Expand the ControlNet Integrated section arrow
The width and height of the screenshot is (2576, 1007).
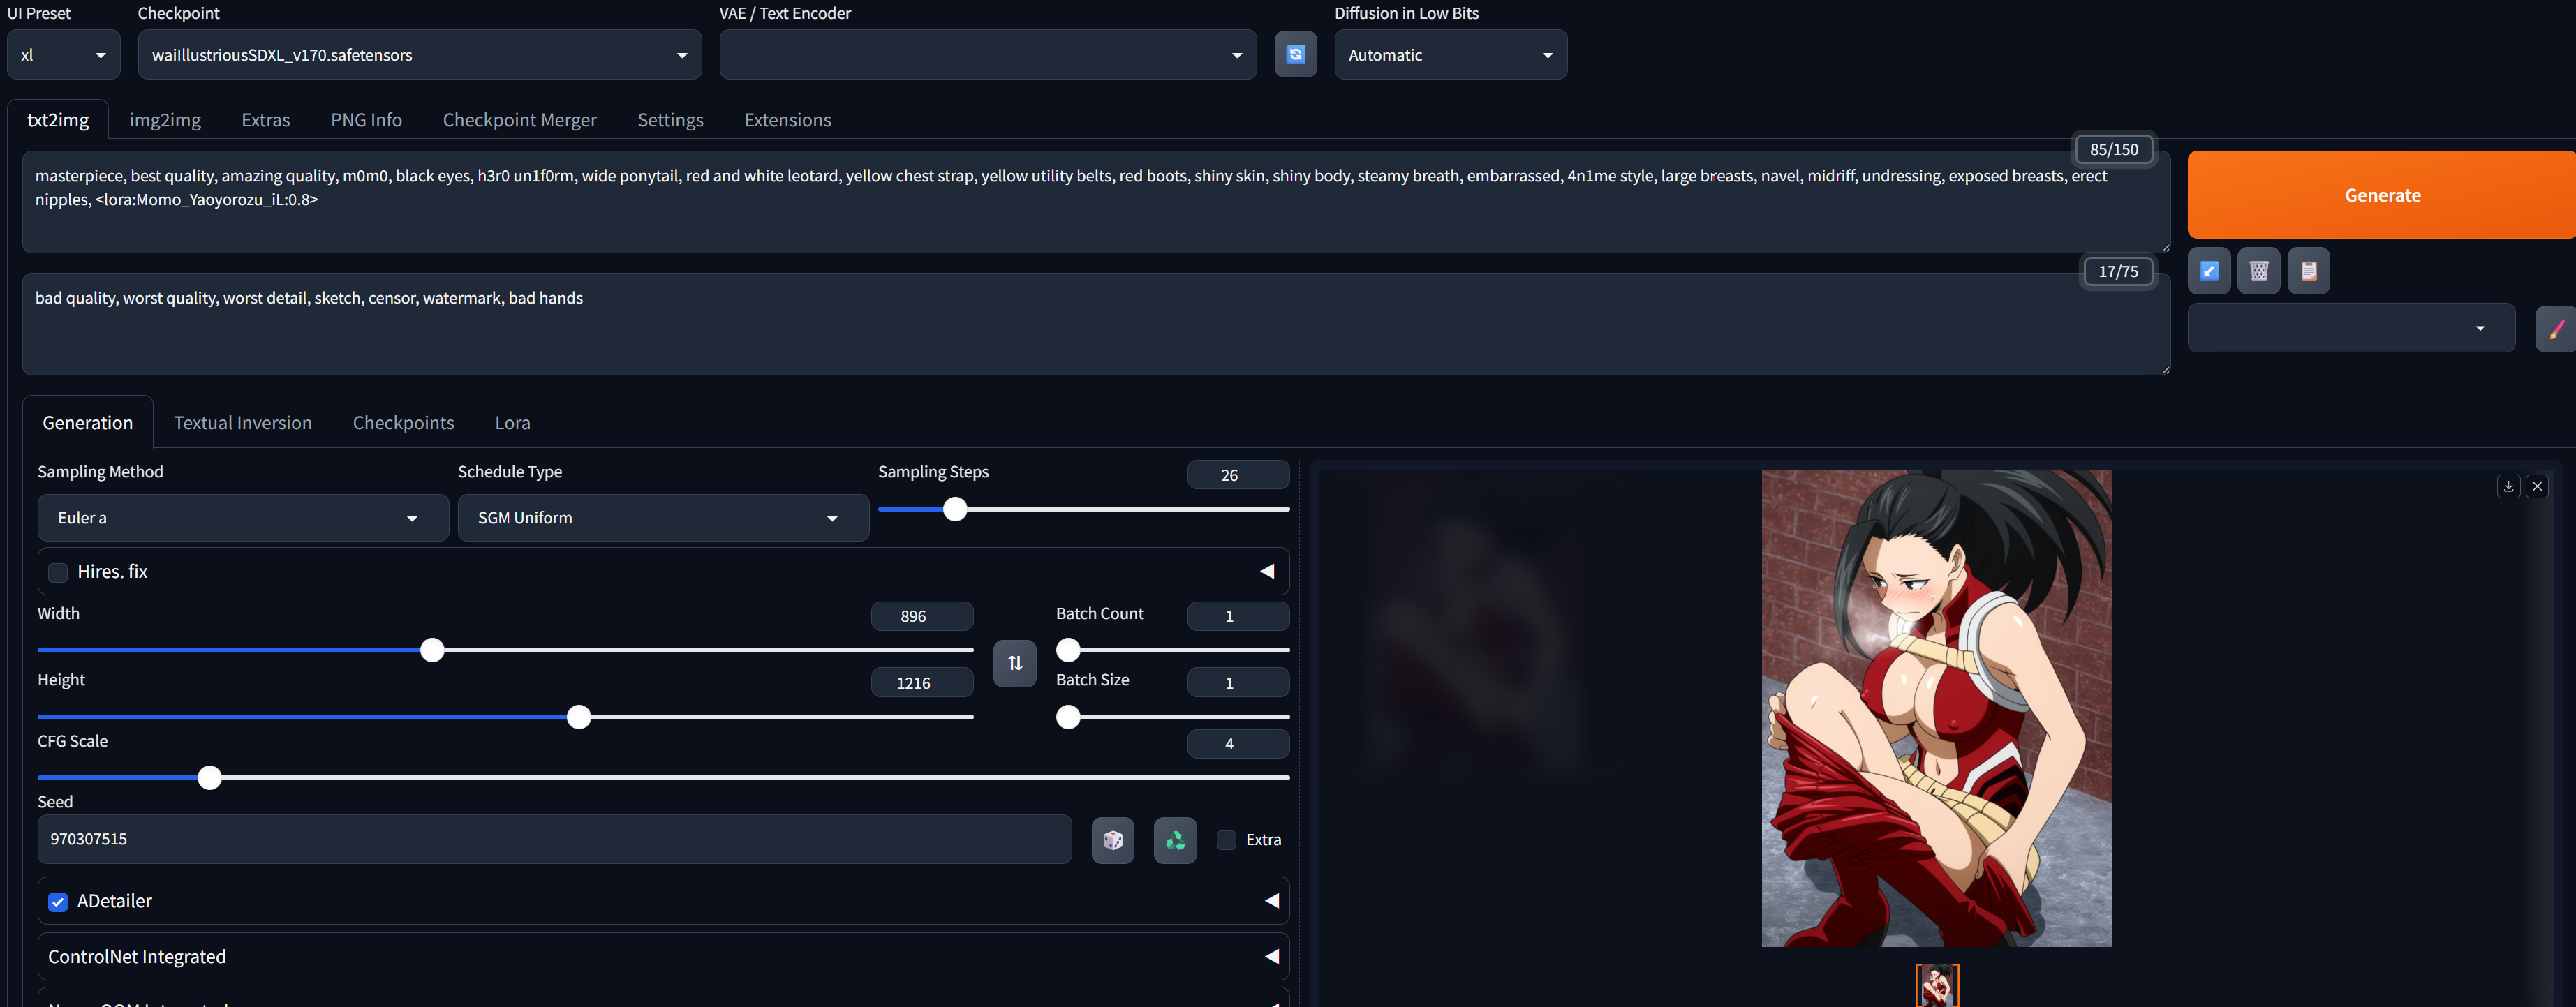[x=1271, y=956]
